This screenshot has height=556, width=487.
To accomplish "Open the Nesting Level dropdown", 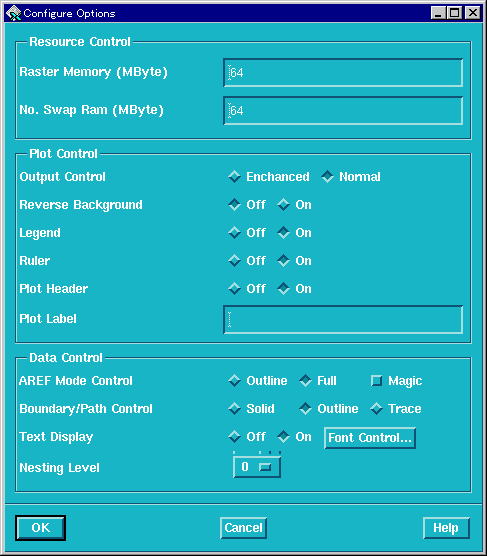I will point(257,467).
